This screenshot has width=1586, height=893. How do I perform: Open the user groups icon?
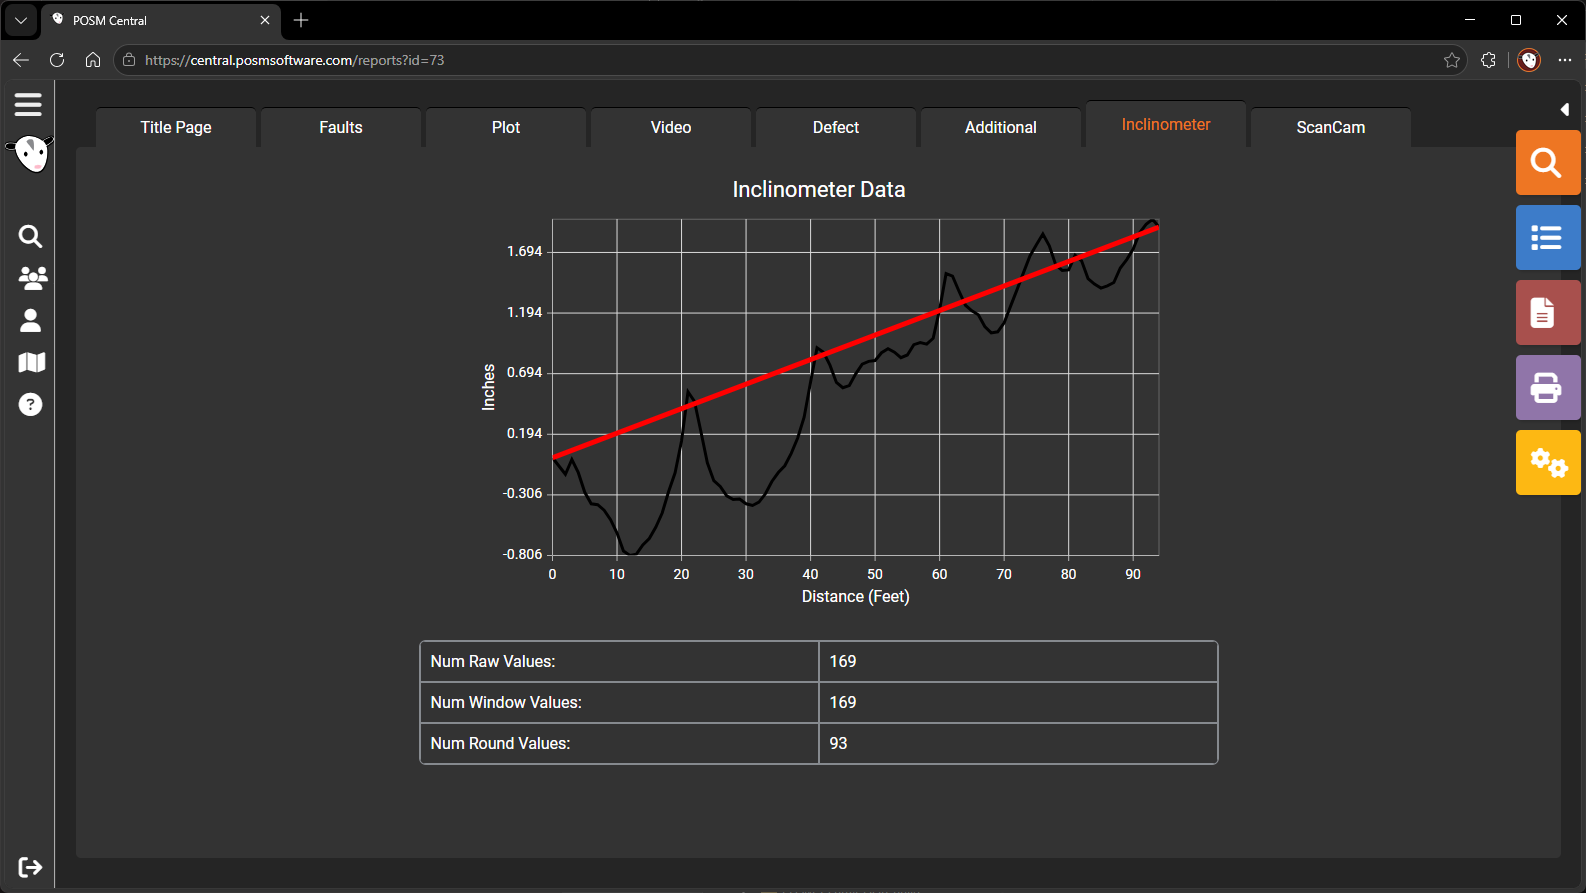click(32, 278)
